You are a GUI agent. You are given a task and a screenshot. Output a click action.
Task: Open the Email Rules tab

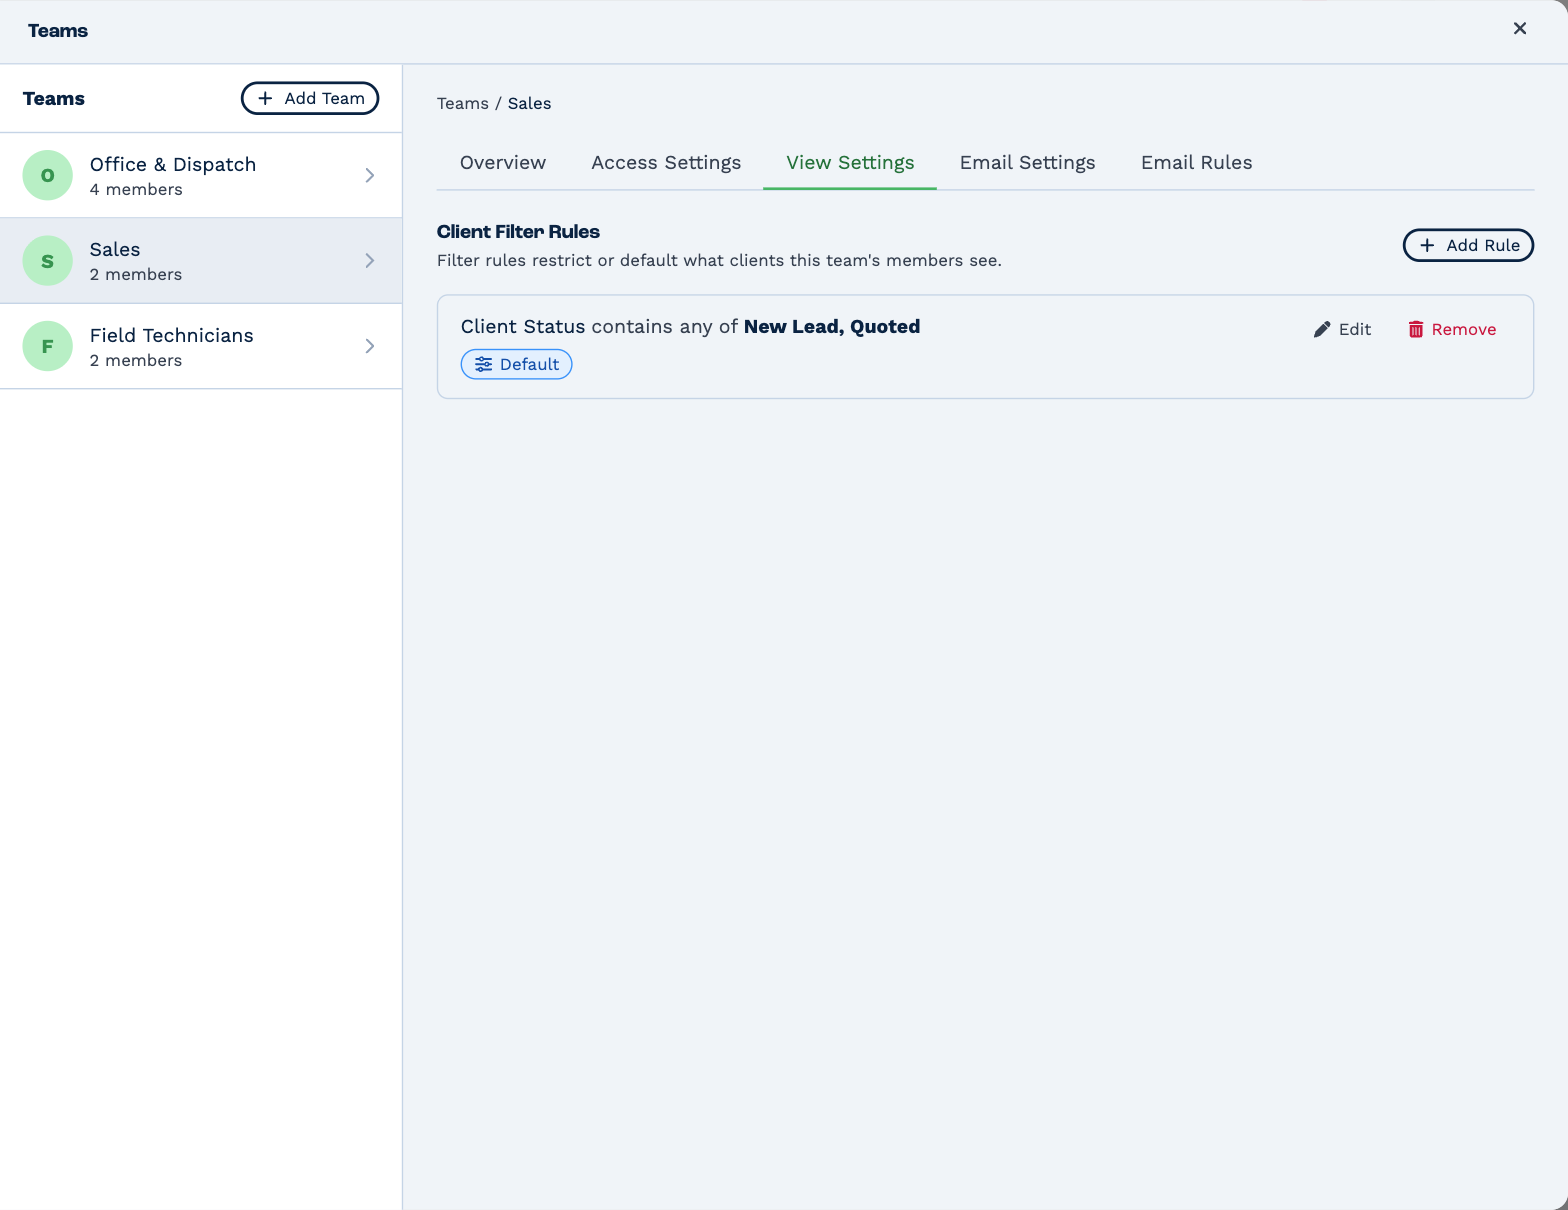click(1196, 162)
